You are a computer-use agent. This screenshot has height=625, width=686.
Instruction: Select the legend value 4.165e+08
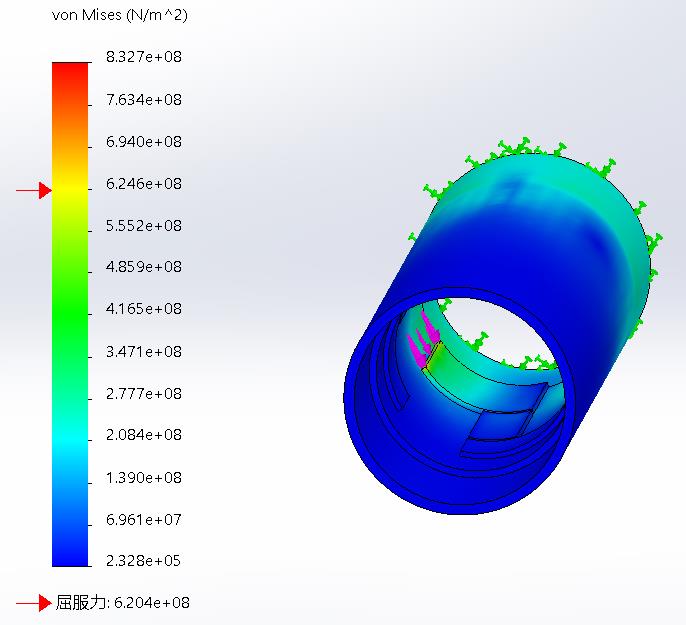(144, 309)
